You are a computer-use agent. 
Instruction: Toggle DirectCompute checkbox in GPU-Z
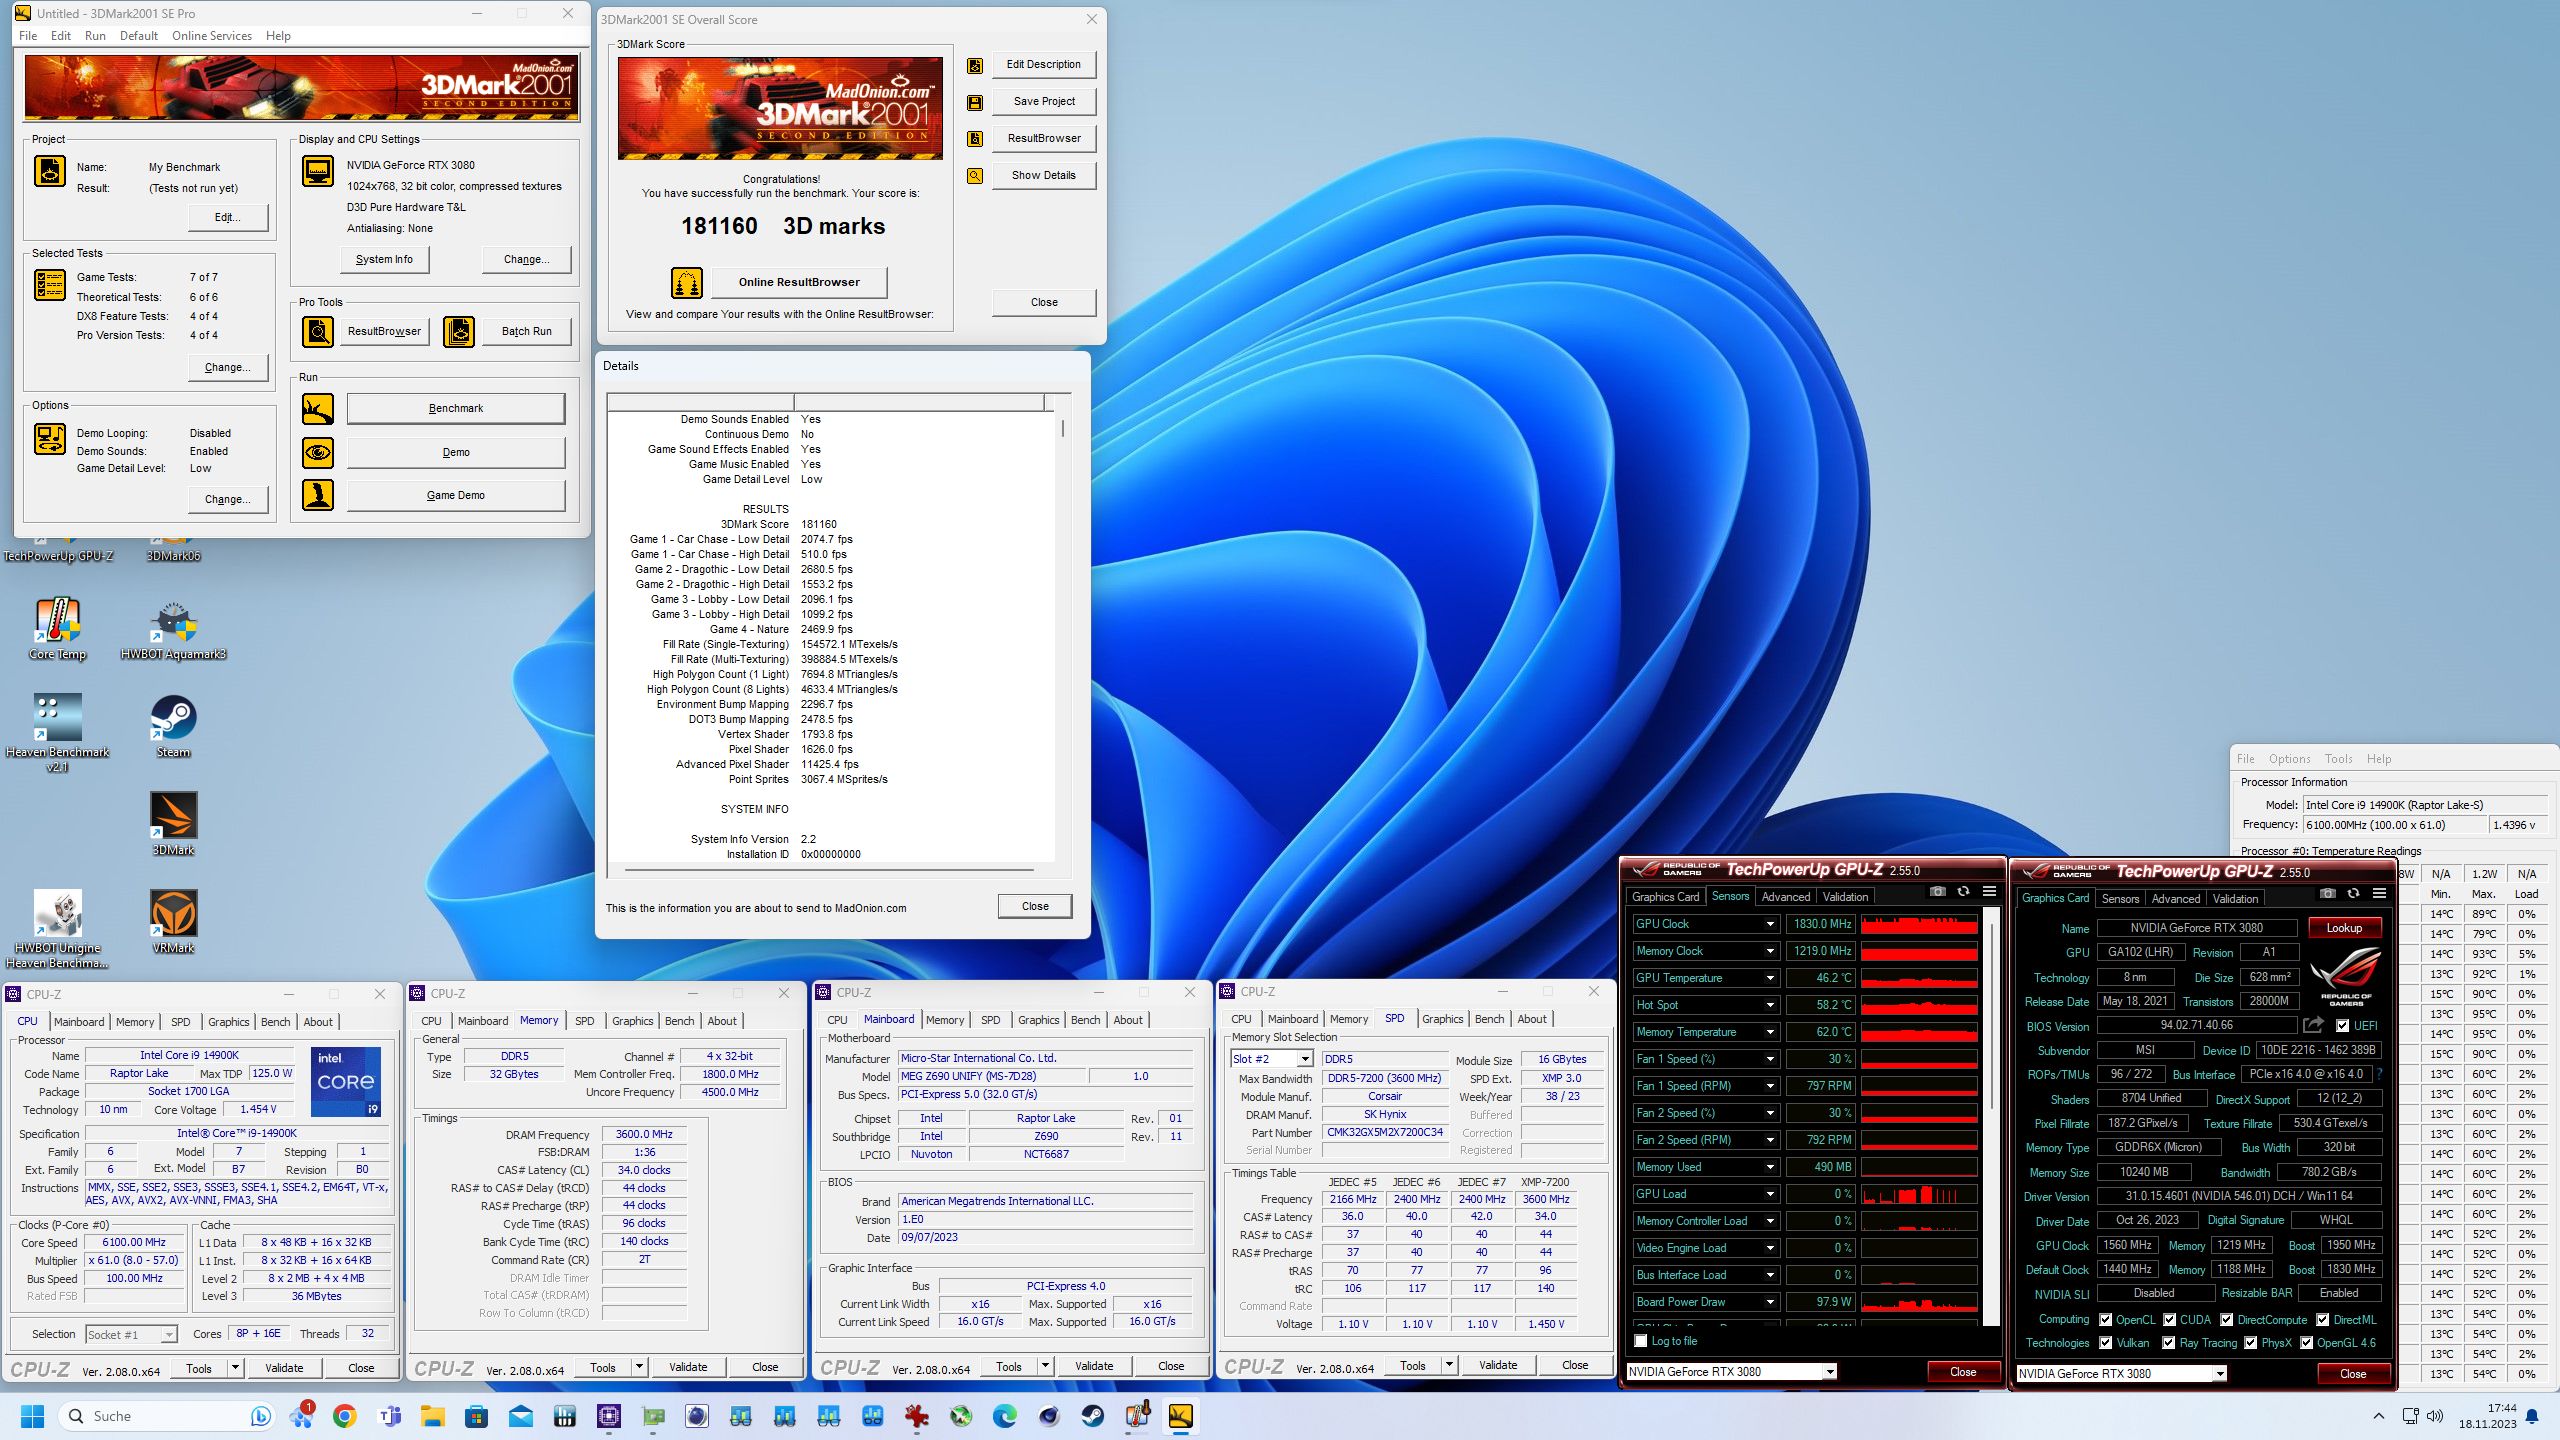pyautogui.click(x=2226, y=1320)
